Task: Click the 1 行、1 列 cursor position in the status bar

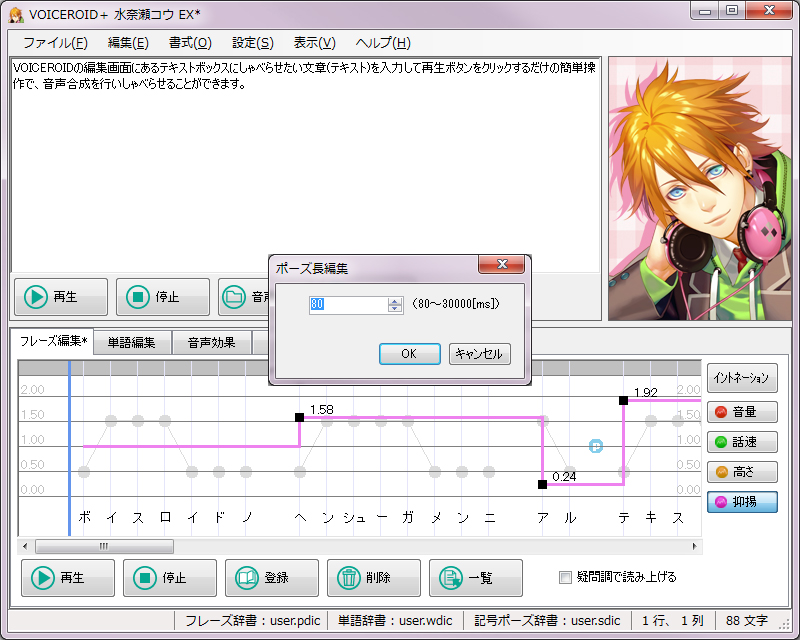Action: [x=673, y=621]
